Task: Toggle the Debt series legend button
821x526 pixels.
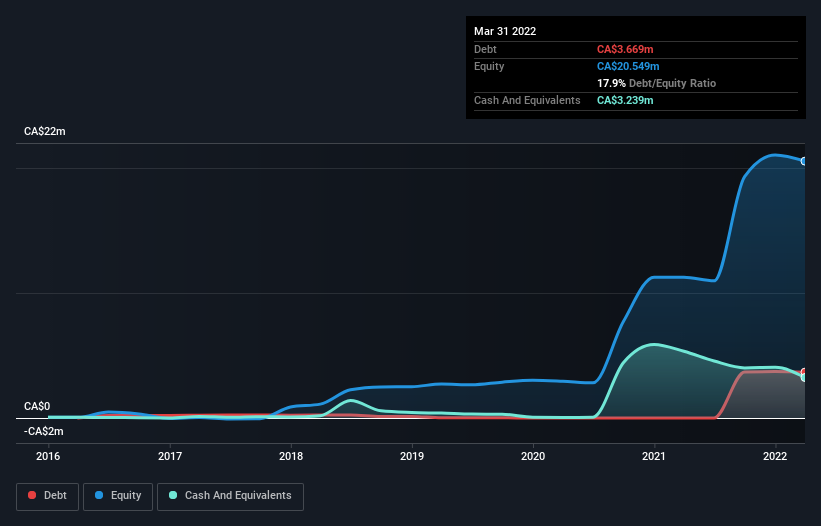Action: pyautogui.click(x=48, y=496)
